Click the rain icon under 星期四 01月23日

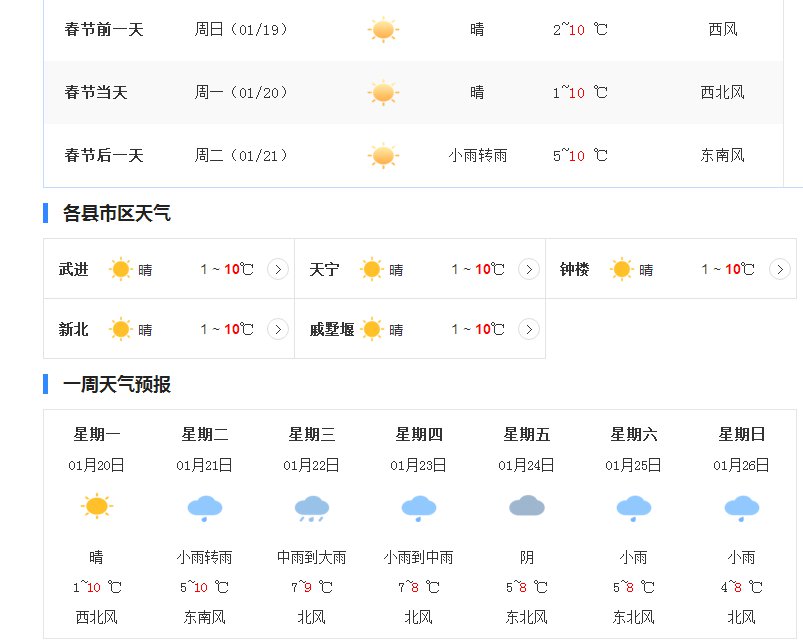click(x=419, y=508)
